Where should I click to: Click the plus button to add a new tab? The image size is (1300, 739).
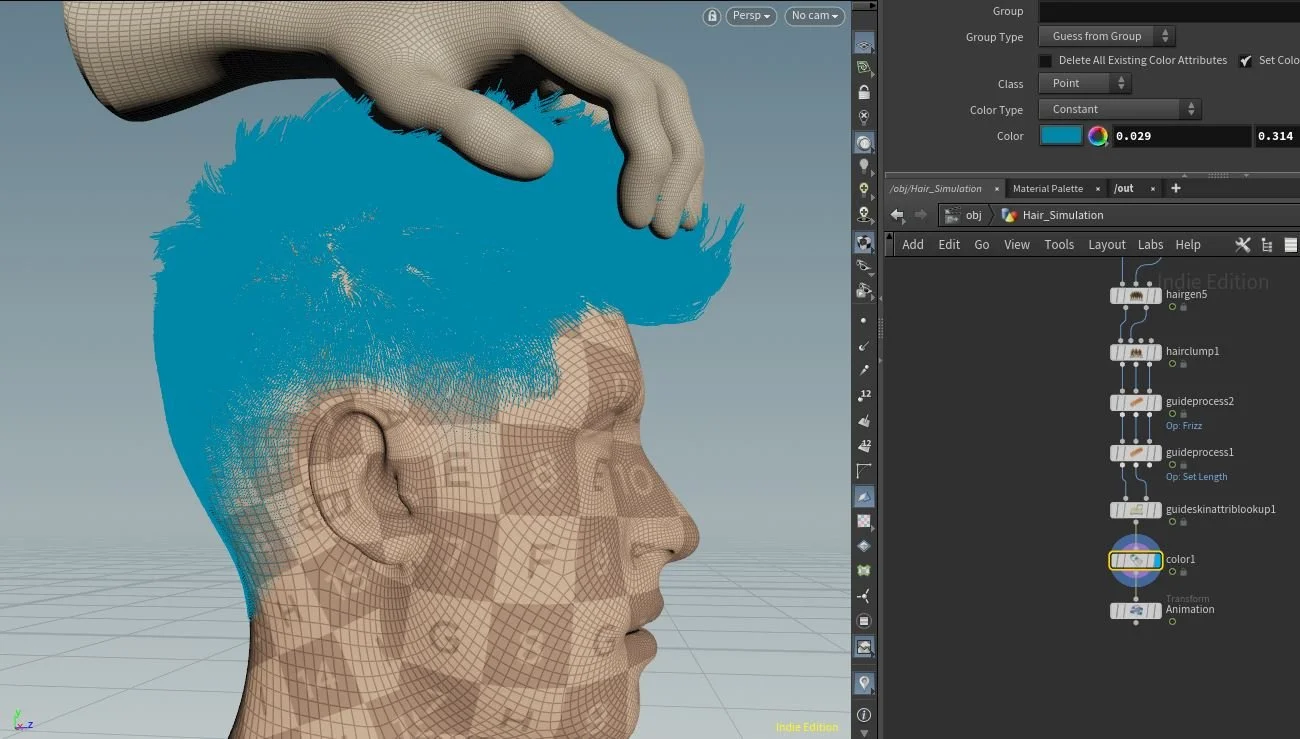click(x=1176, y=188)
